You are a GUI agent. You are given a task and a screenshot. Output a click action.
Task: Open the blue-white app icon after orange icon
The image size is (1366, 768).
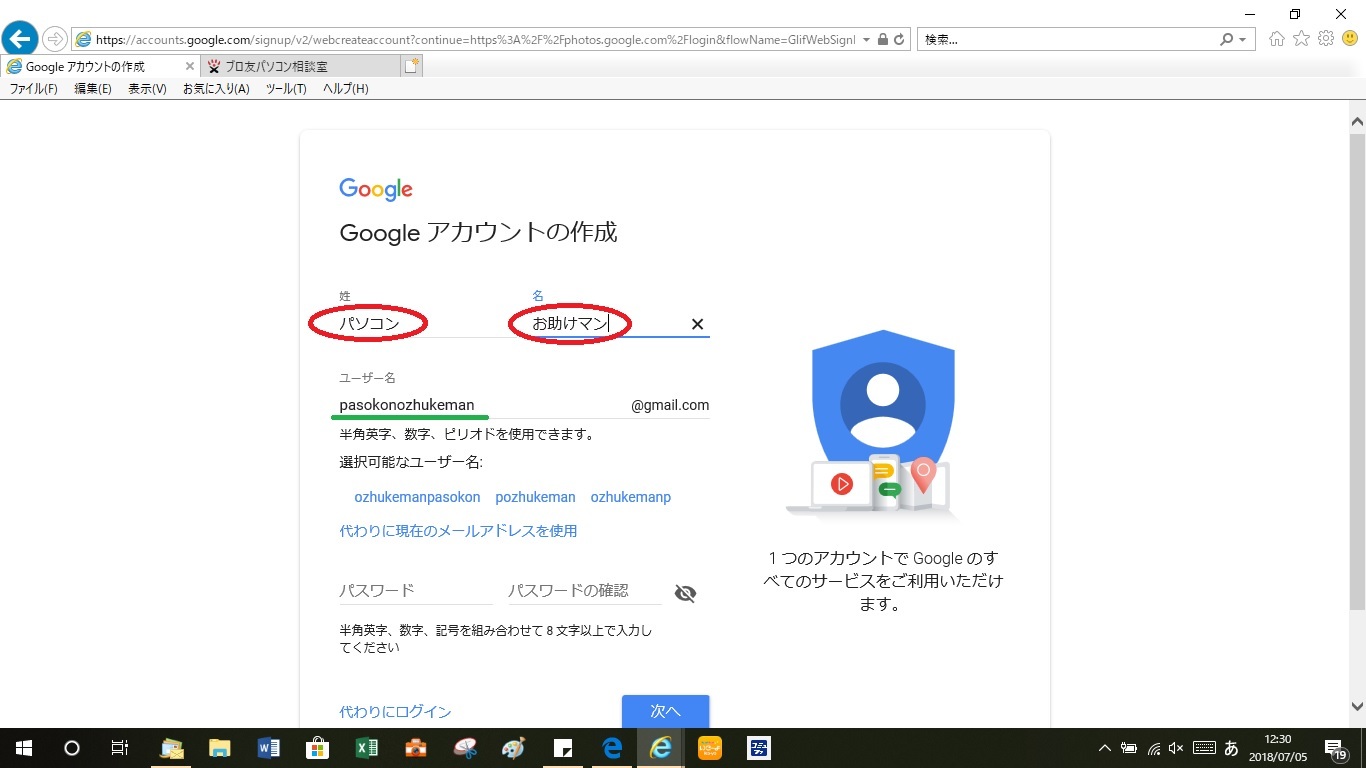[759, 748]
